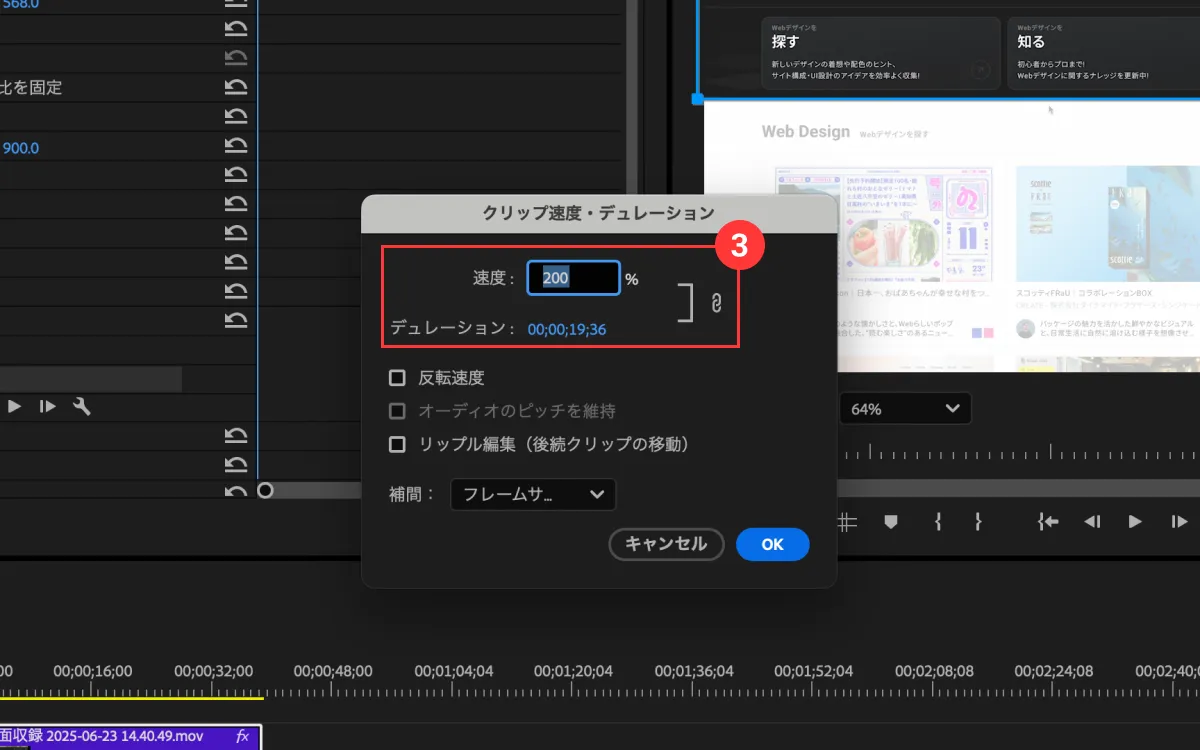The width and height of the screenshot is (1200, 750).
Task: Click reset icon next to the 900.0 value
Action: (236, 148)
